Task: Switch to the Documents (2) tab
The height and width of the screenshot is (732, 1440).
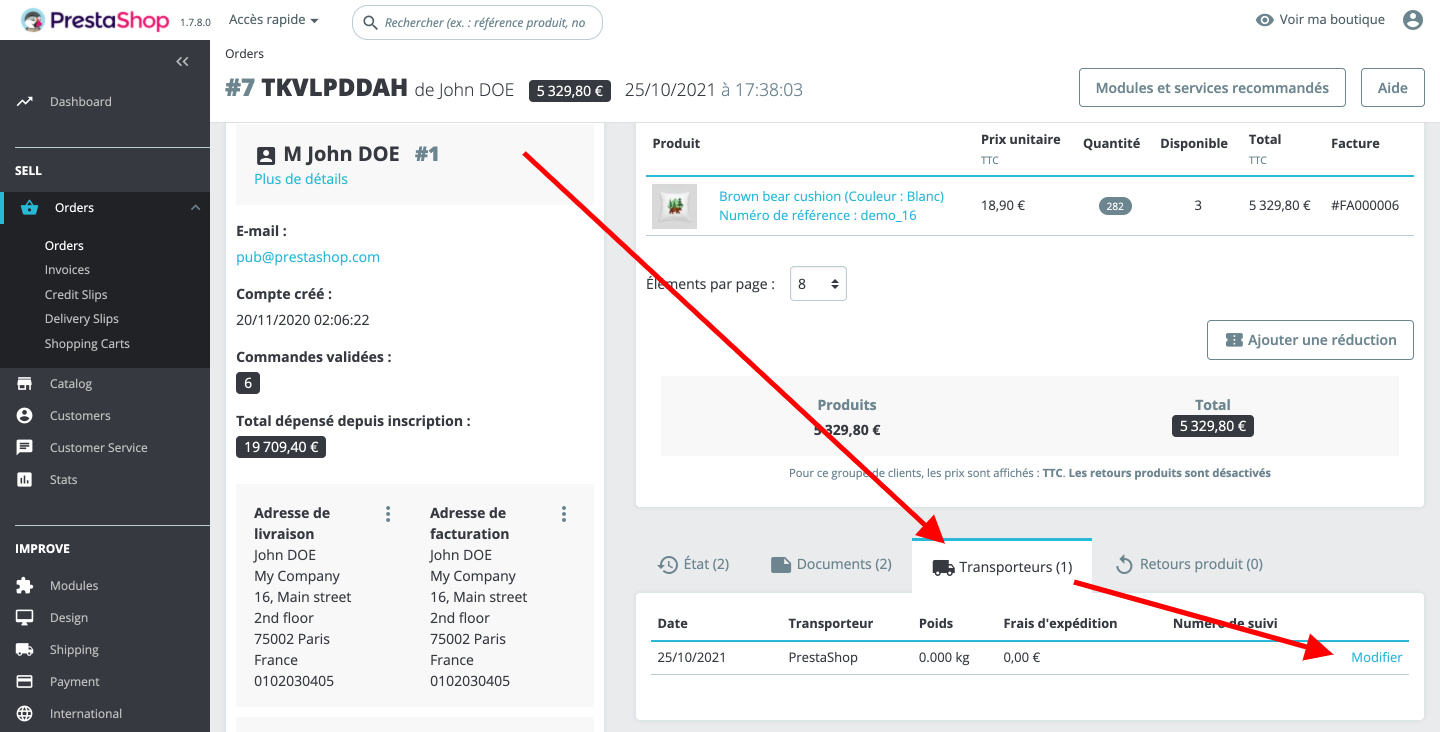Action: tap(831, 565)
